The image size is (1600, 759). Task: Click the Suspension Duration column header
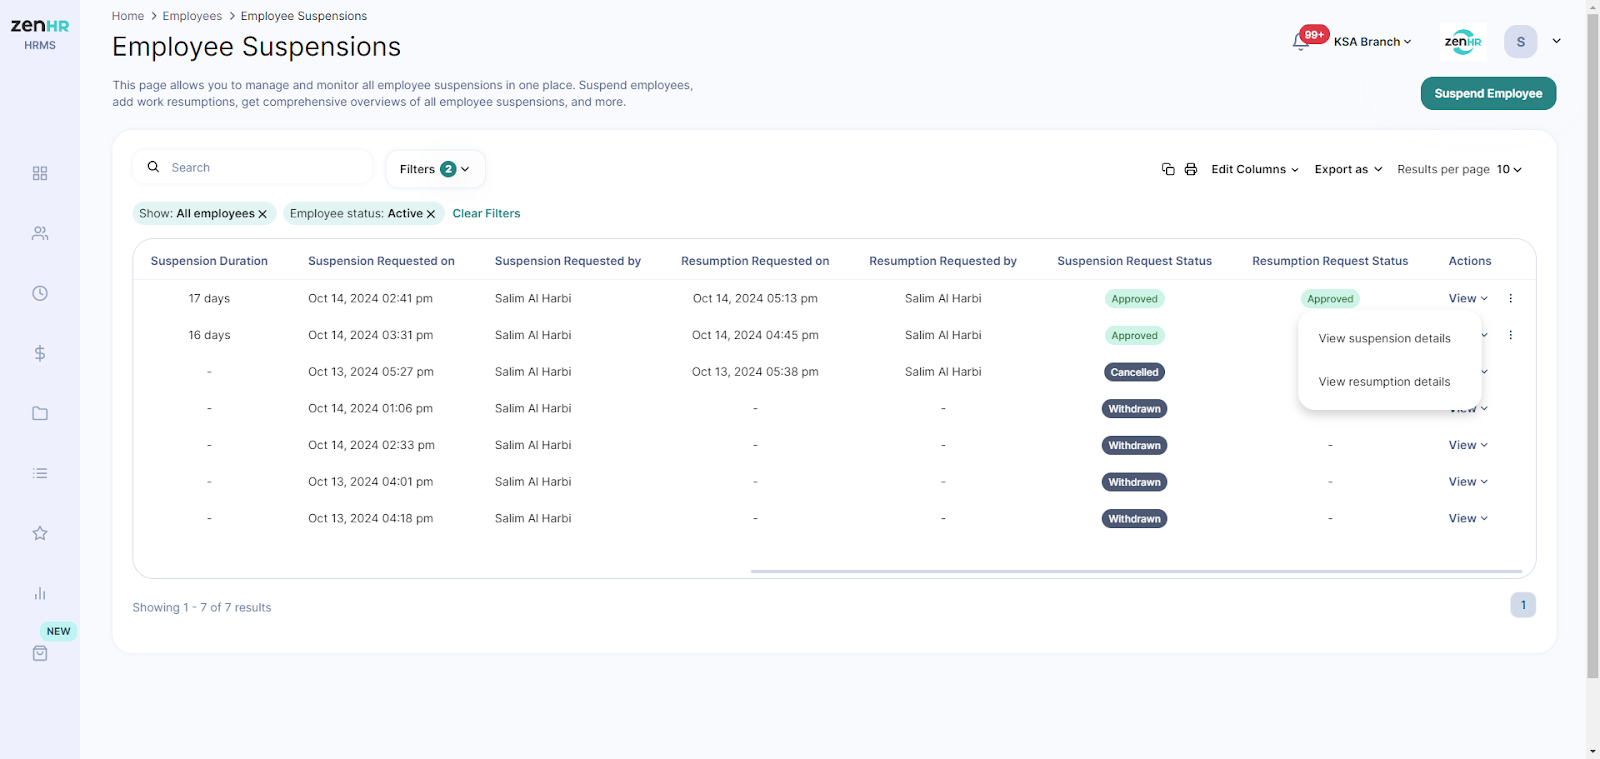pos(209,261)
